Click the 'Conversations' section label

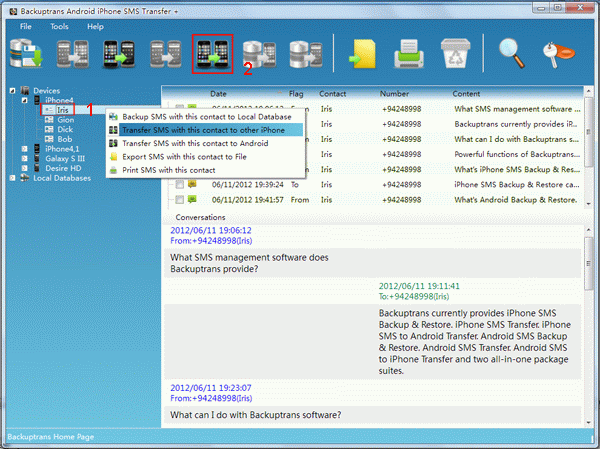click(200, 217)
